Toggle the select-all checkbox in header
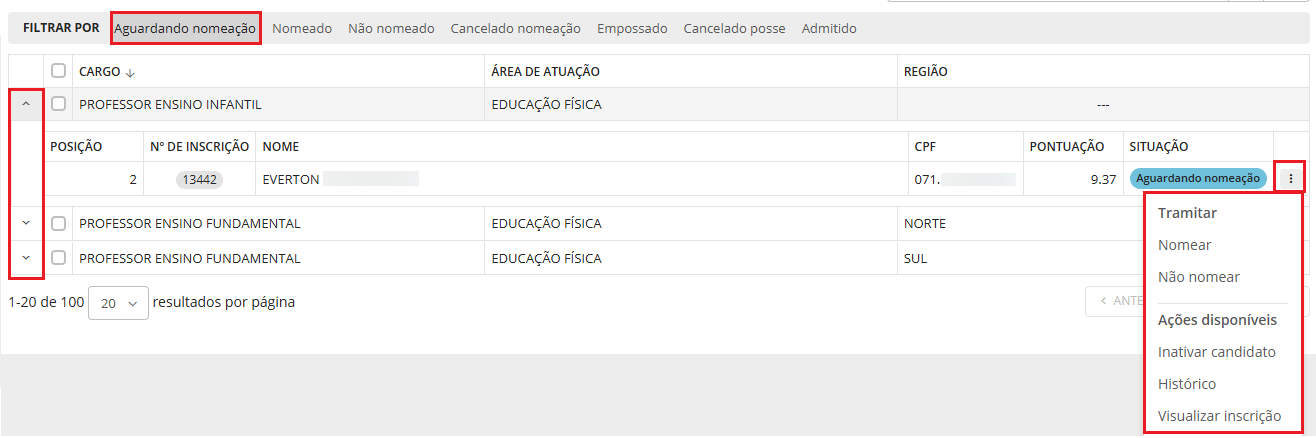This screenshot has width=1316, height=438. pyautogui.click(x=59, y=71)
